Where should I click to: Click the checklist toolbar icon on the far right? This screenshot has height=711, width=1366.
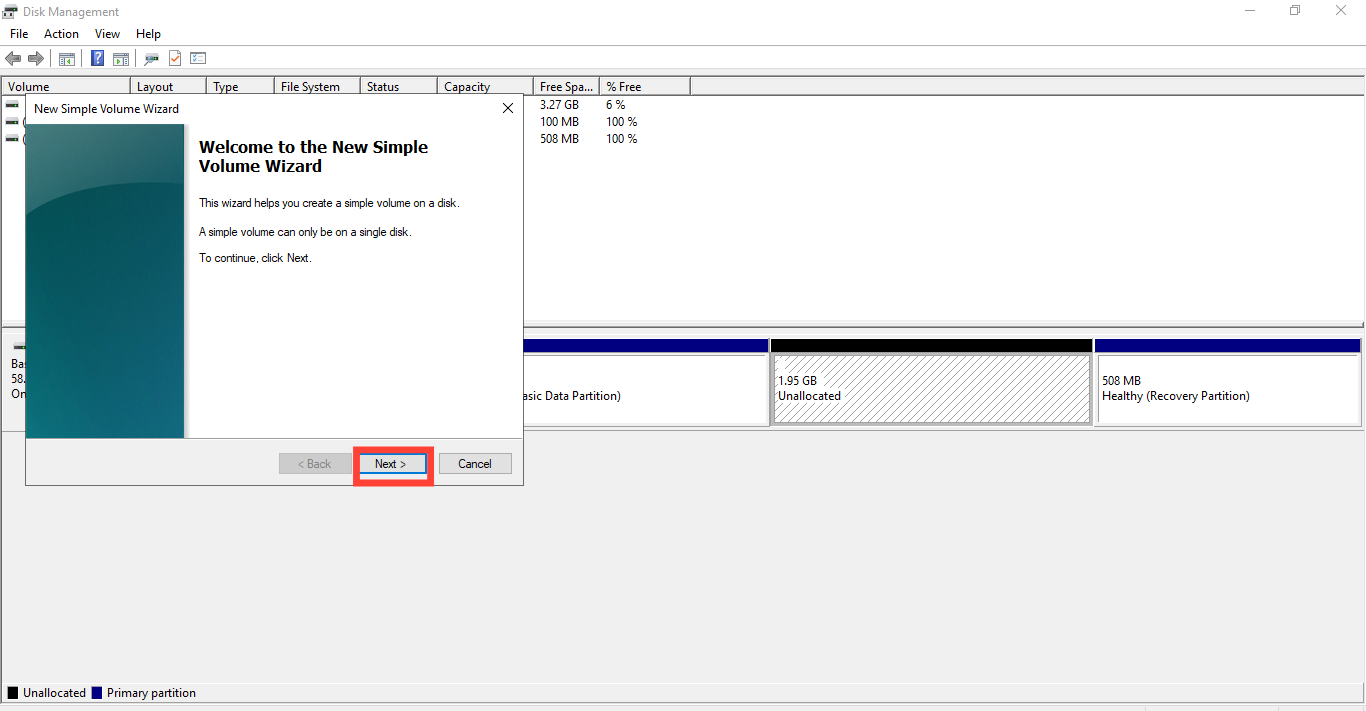198,57
